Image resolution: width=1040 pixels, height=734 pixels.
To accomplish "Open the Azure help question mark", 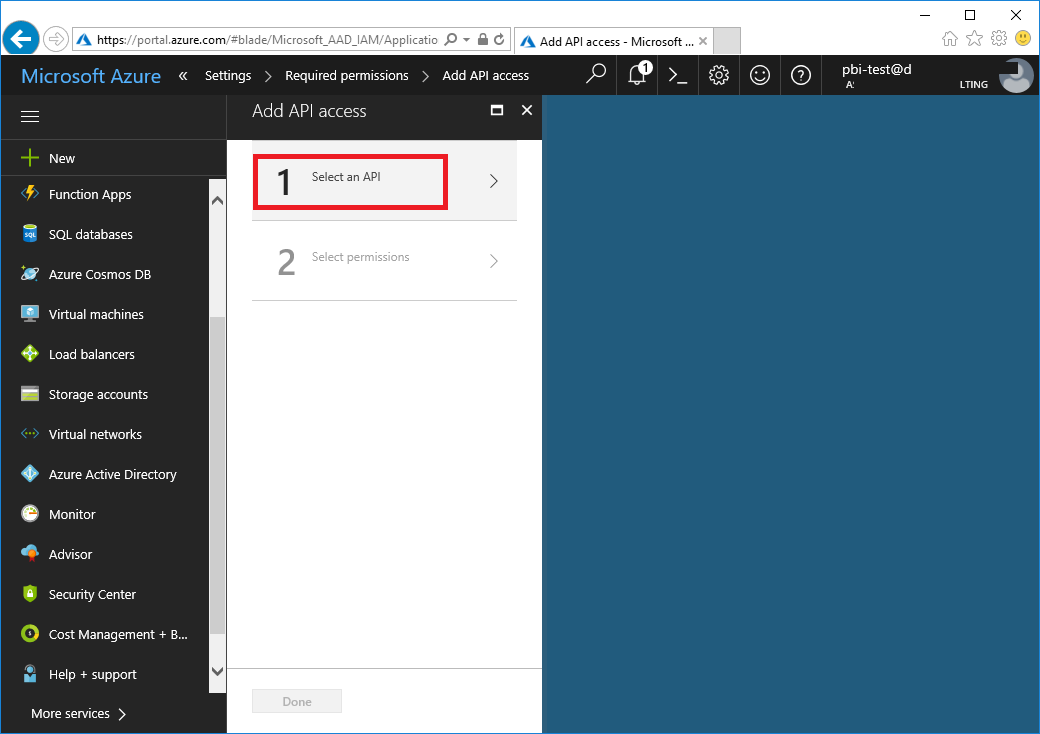I will coord(801,75).
